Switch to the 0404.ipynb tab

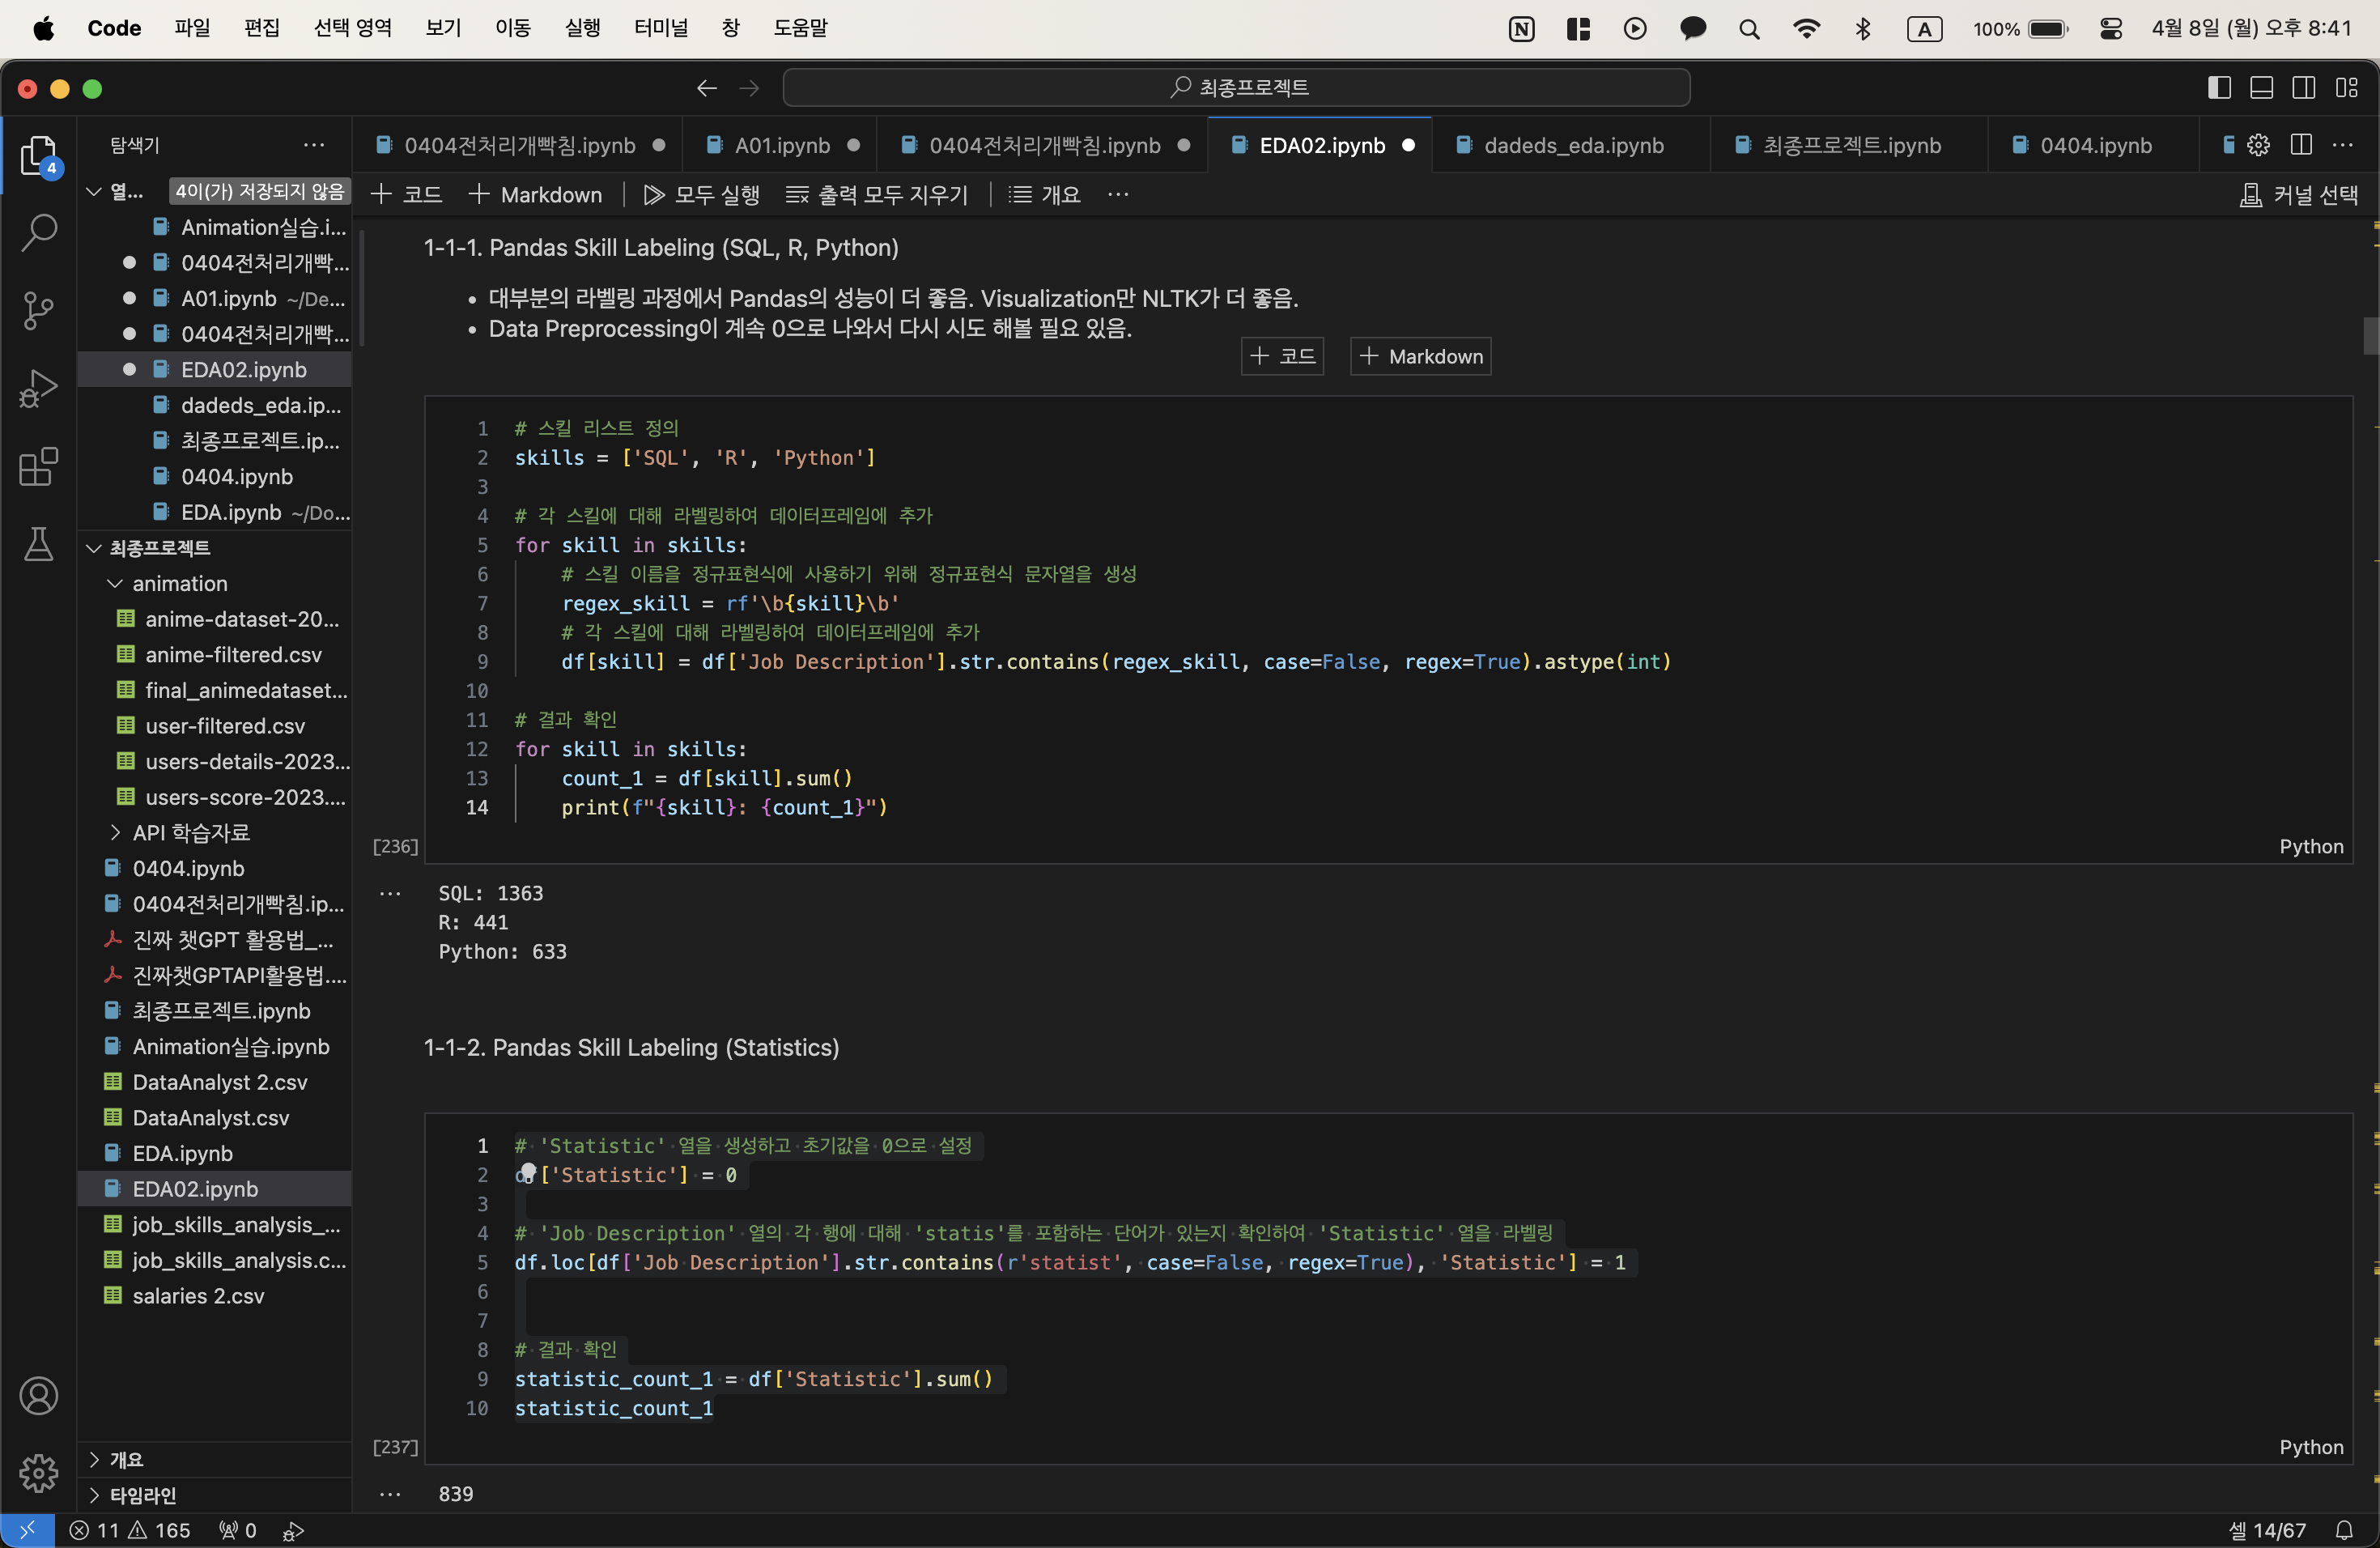[x=2095, y=145]
